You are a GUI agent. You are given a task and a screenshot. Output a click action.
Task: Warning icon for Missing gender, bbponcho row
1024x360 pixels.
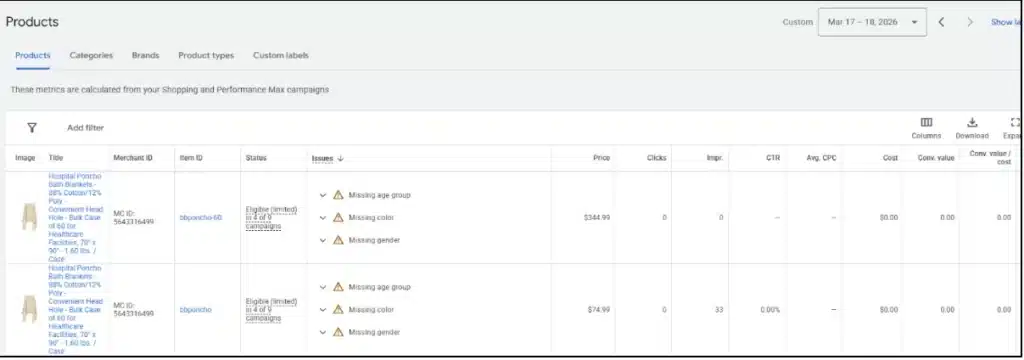point(338,332)
